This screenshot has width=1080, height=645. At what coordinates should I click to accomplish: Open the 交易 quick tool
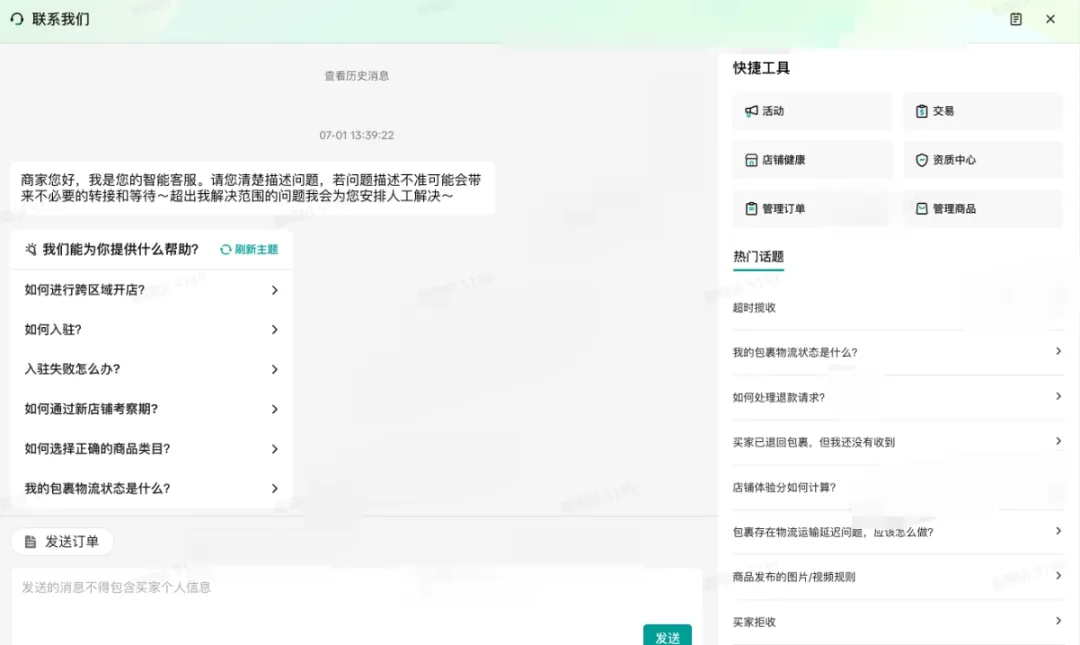click(x=983, y=111)
